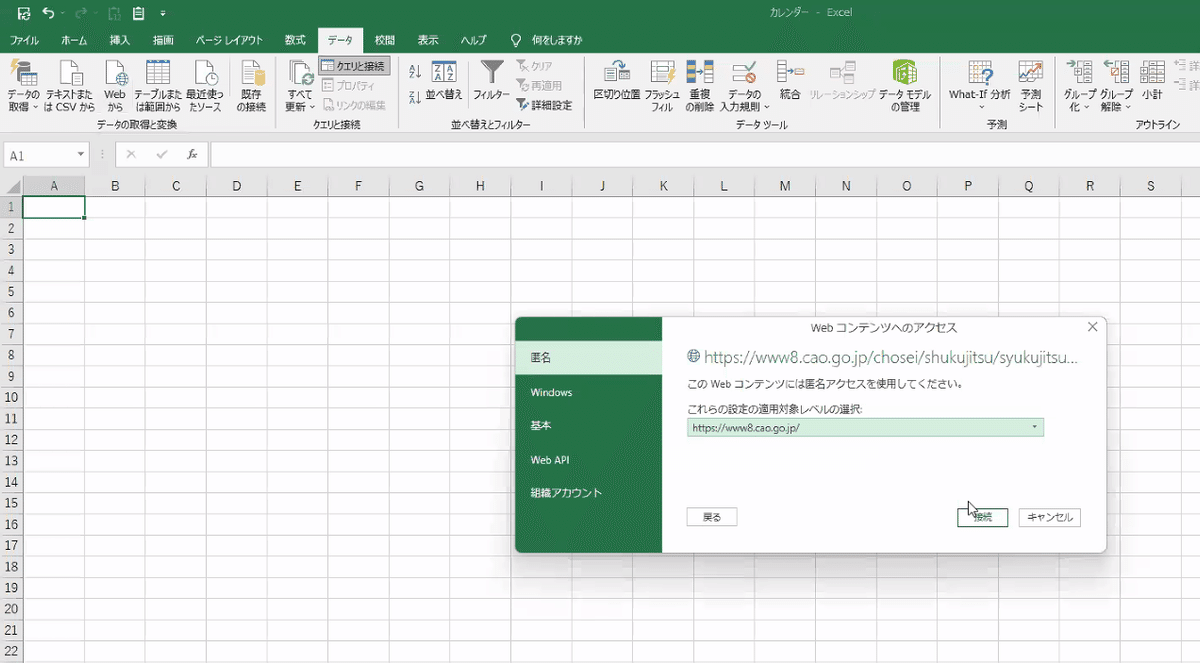Open the Name Box dropdown arrow
1200x663 pixels.
point(81,155)
